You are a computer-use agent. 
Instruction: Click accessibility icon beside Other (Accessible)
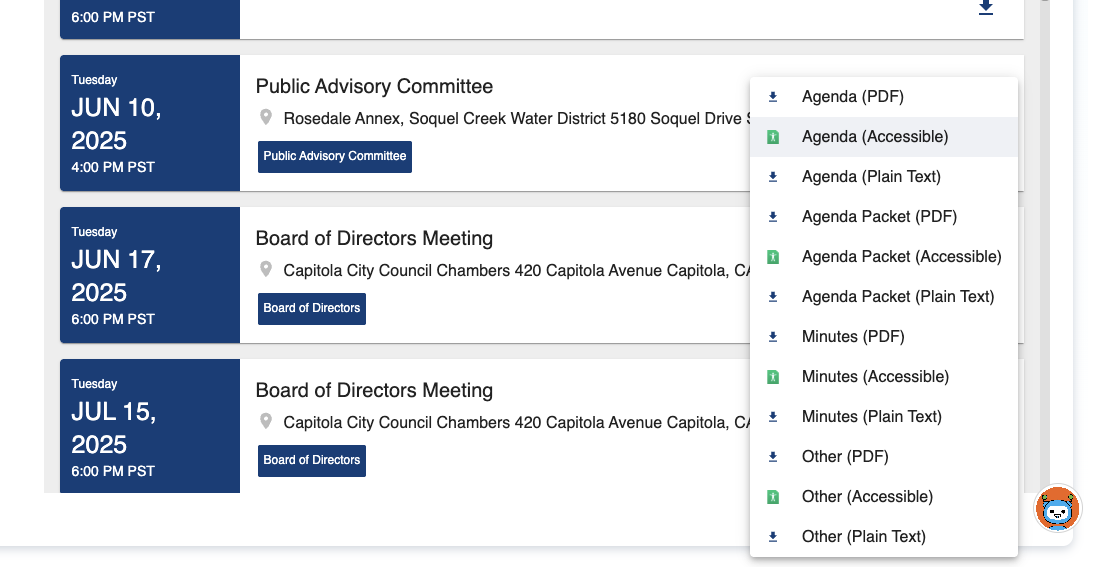click(x=773, y=497)
